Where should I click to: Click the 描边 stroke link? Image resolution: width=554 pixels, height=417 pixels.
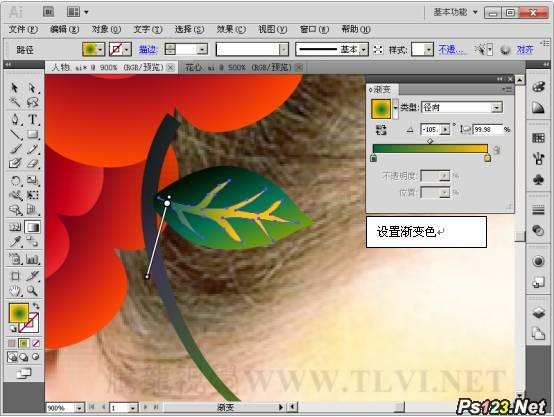coord(147,50)
